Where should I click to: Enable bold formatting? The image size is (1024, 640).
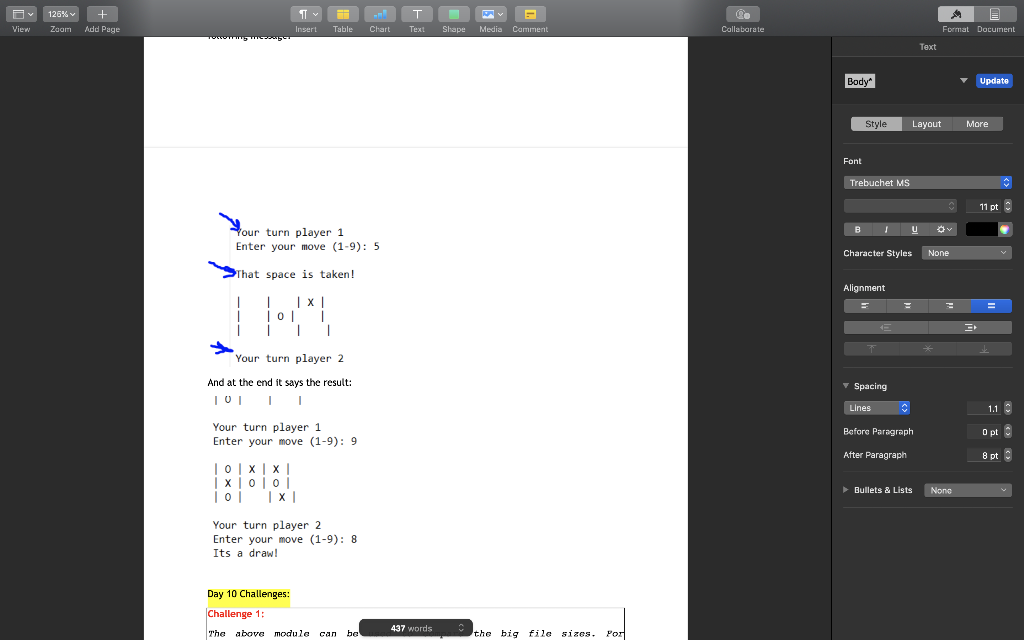(857, 229)
